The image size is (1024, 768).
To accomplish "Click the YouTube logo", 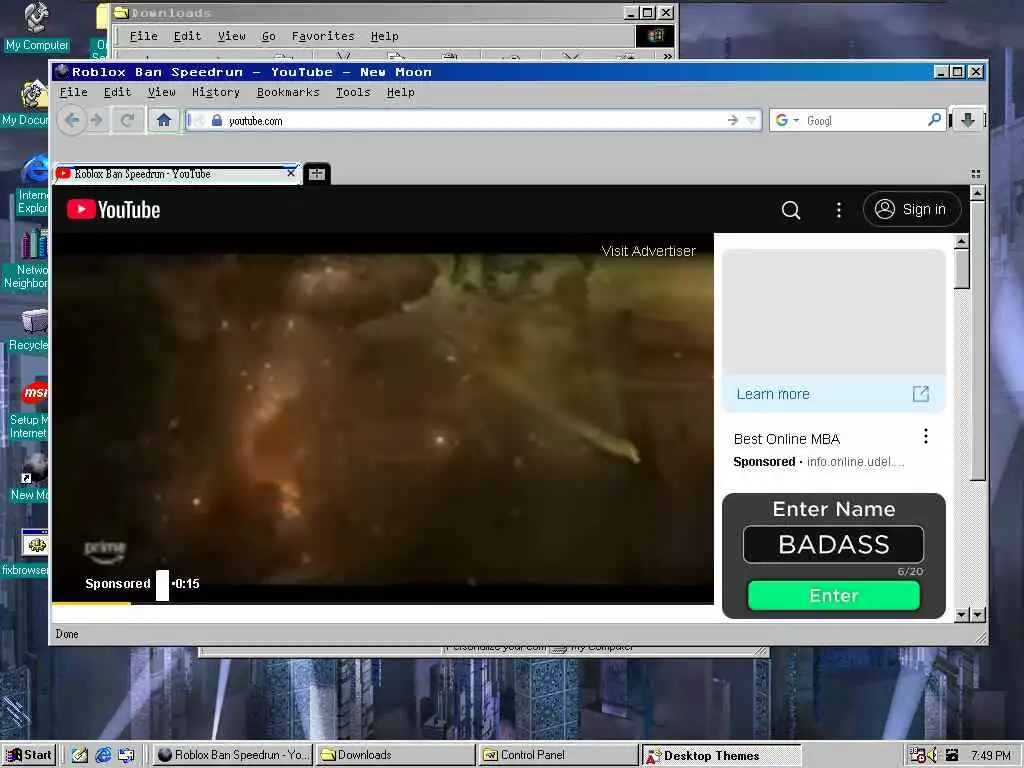I will (x=114, y=210).
